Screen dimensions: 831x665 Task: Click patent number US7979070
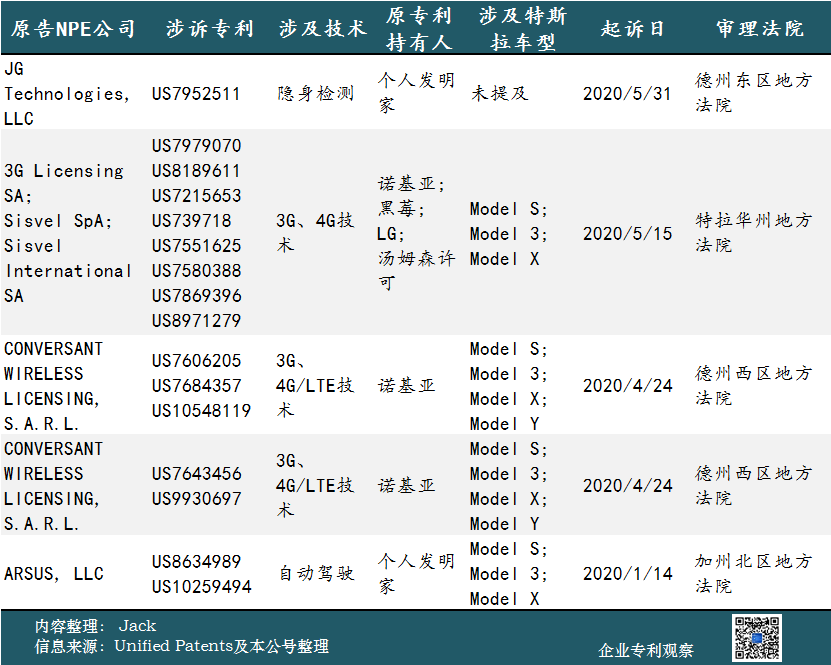pyautogui.click(x=196, y=146)
